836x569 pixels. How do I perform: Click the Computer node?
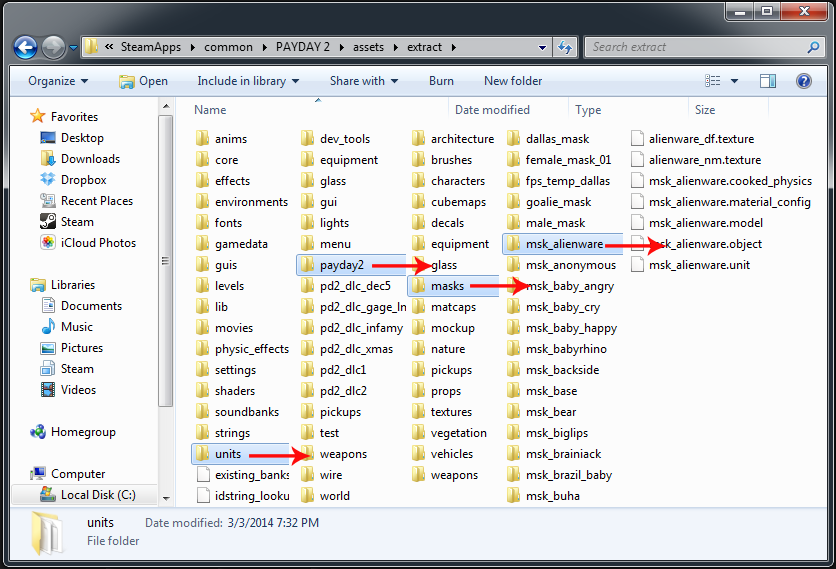pyautogui.click(x=68, y=474)
